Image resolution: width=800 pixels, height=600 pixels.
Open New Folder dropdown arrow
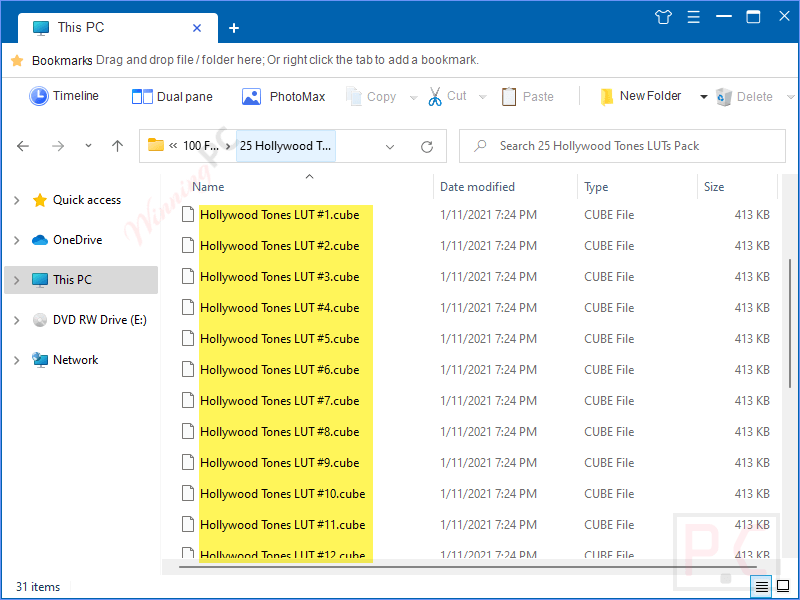pyautogui.click(x=704, y=97)
